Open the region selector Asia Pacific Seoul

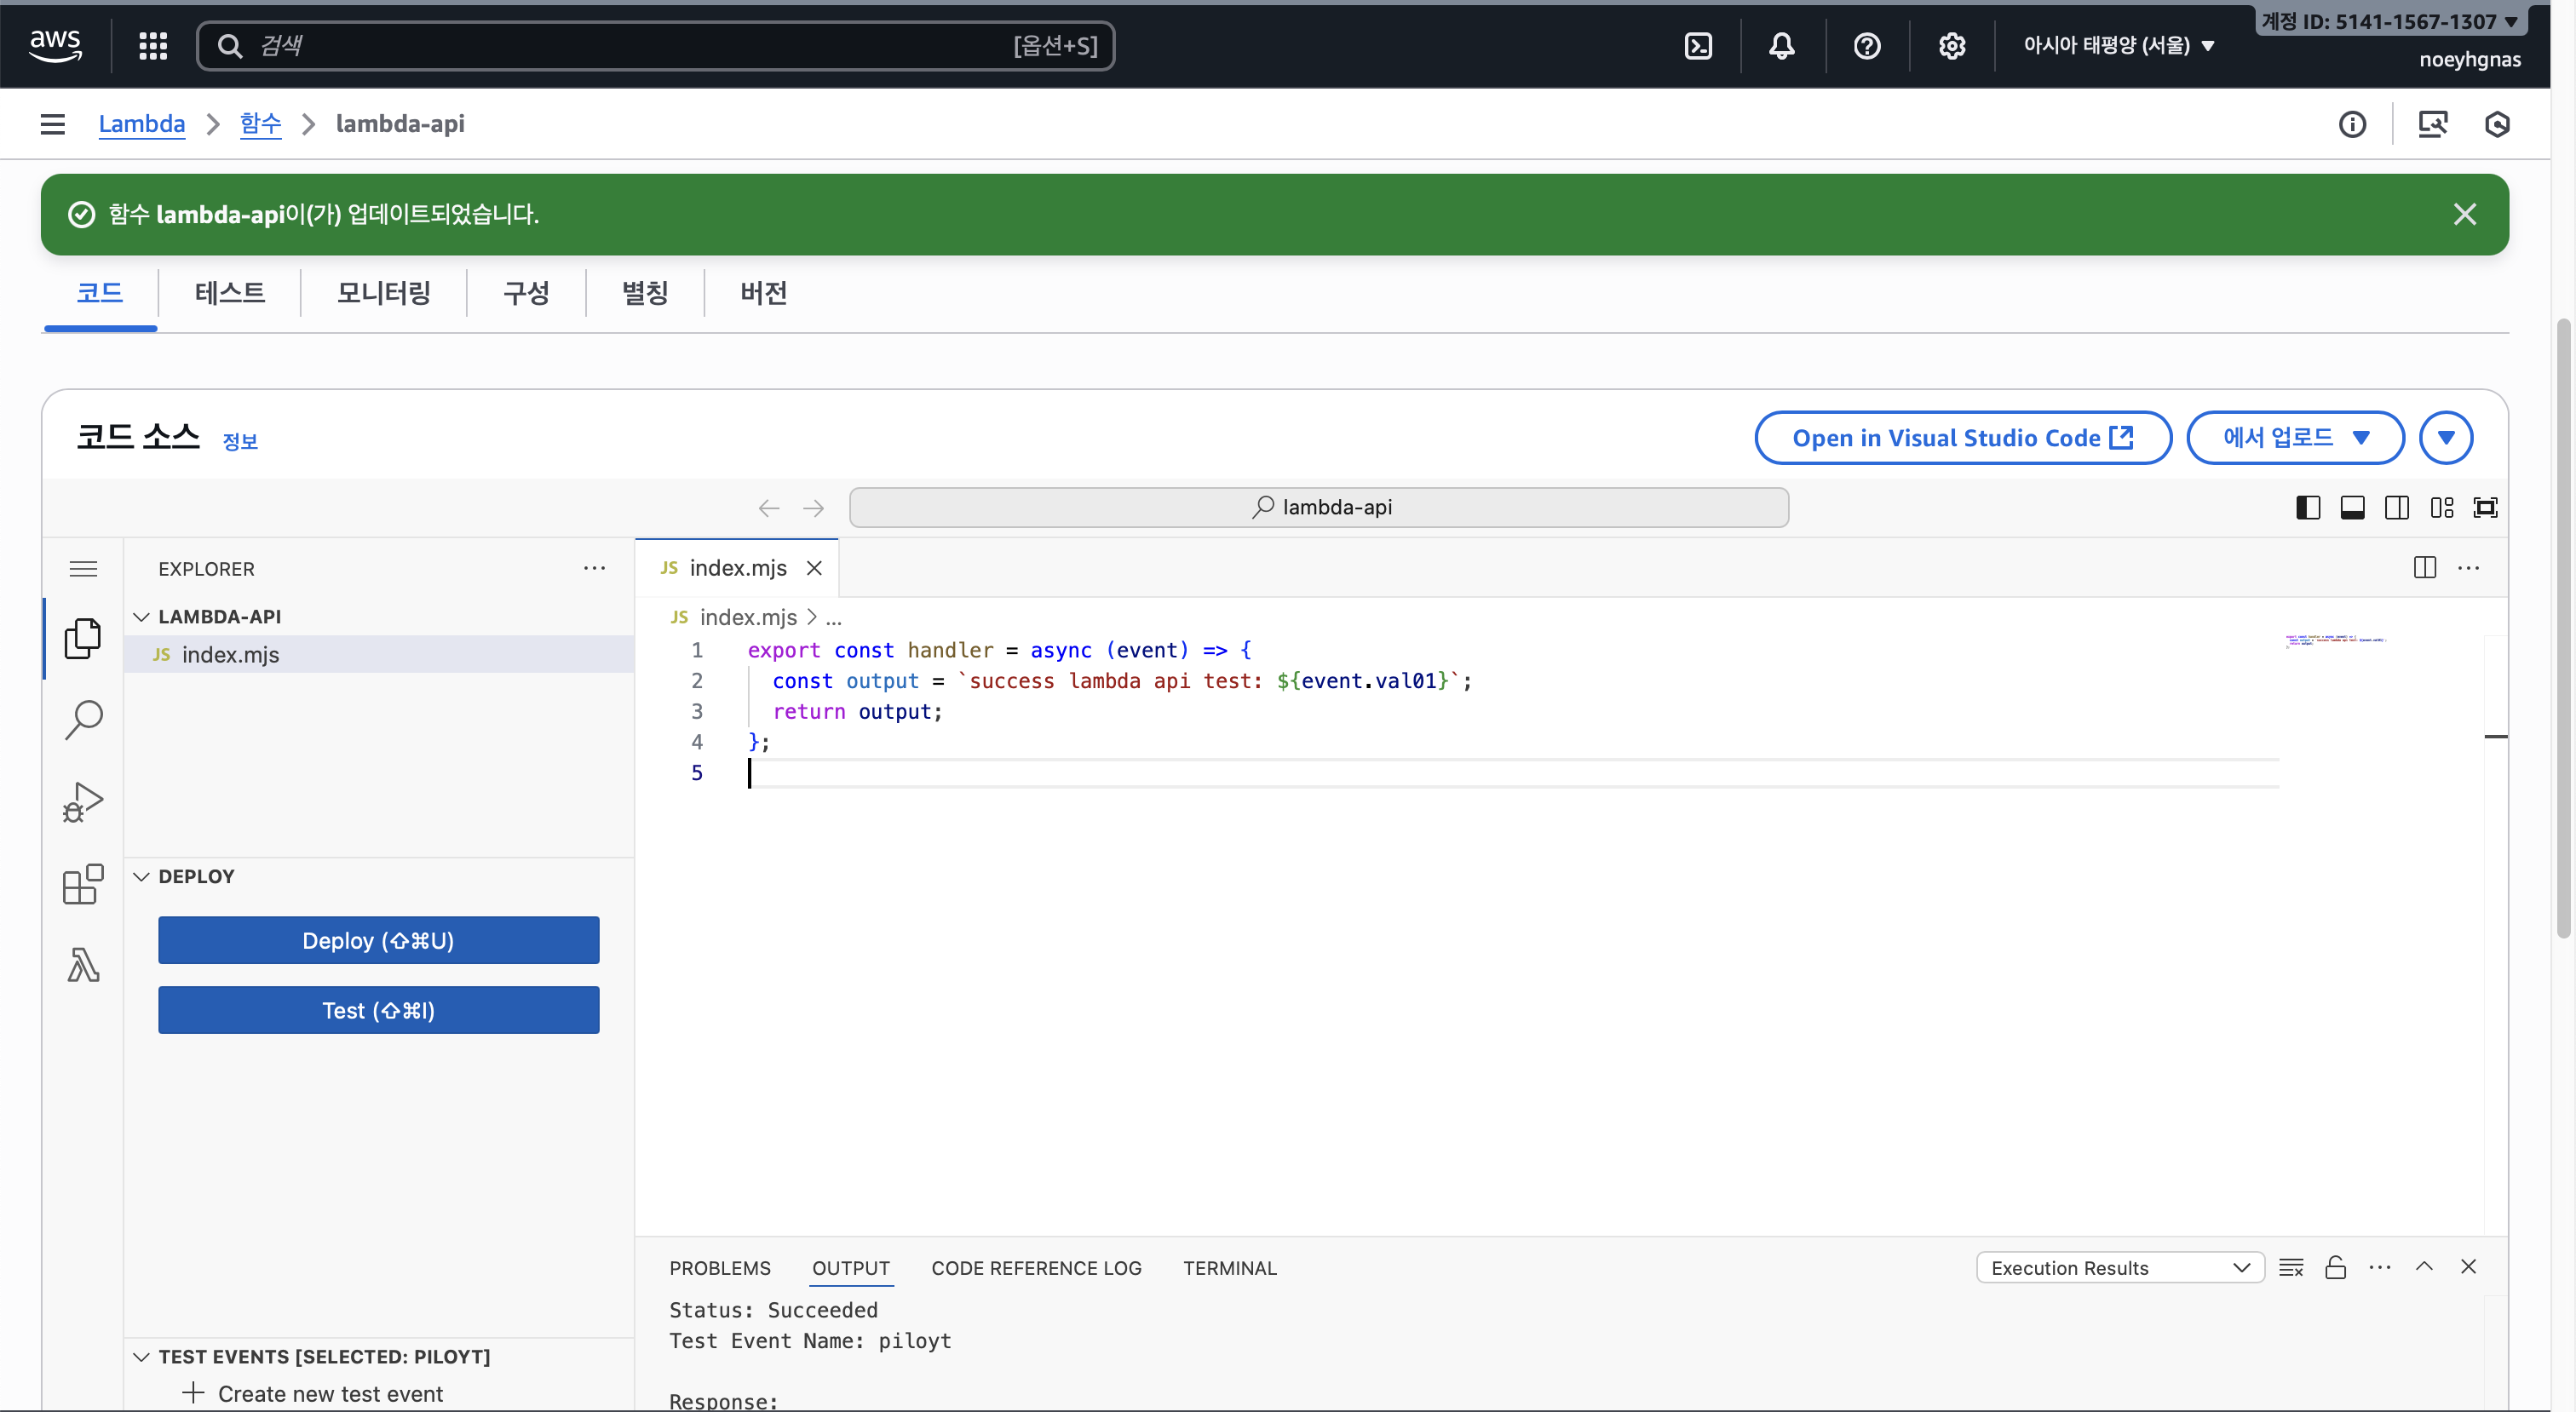click(x=2119, y=46)
